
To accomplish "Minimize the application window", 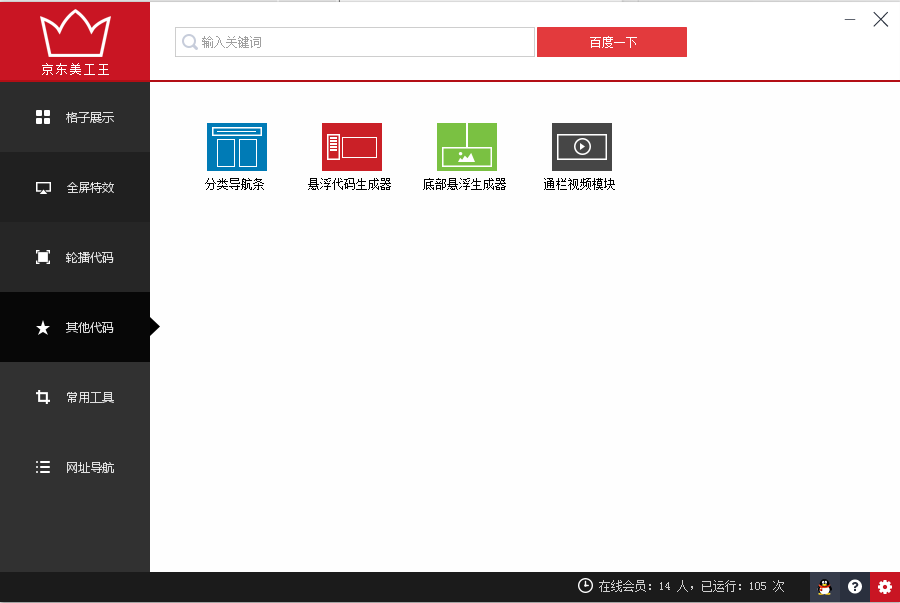I will coord(849,19).
